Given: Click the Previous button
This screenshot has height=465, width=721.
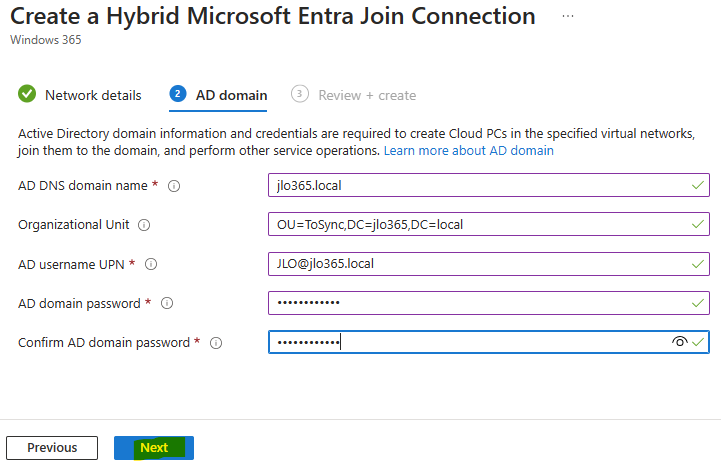Looking at the screenshot, I should [52, 448].
